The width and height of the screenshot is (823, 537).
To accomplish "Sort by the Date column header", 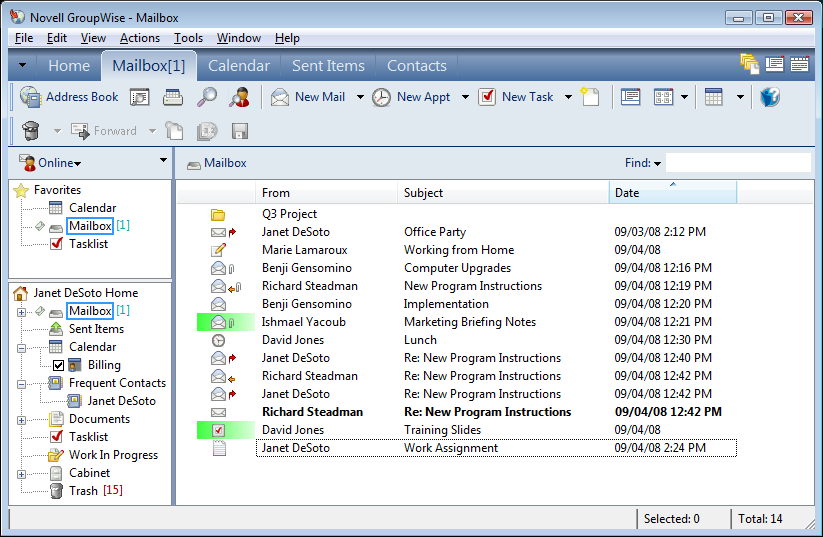I will (x=673, y=193).
